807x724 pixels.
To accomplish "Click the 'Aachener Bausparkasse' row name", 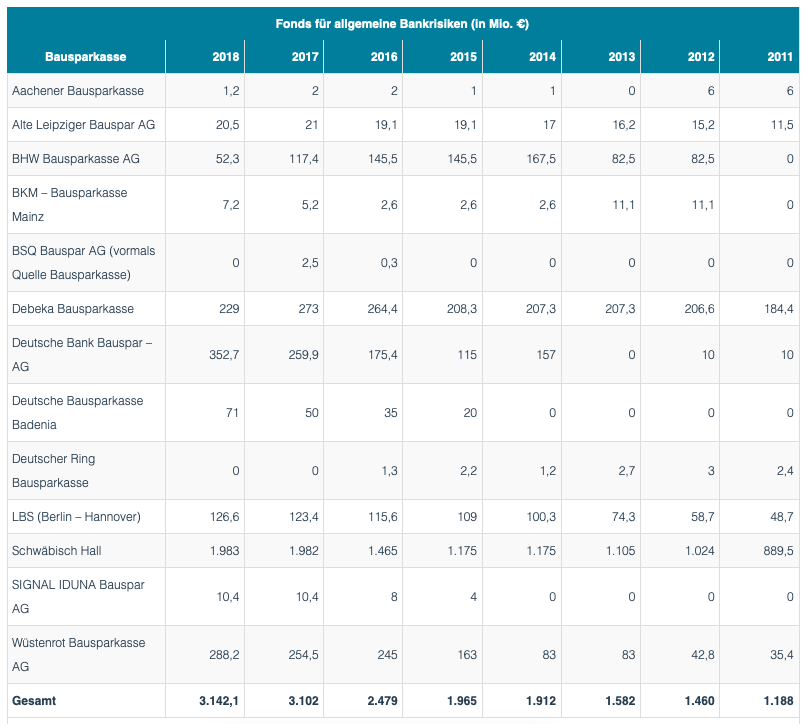I will click(x=78, y=91).
